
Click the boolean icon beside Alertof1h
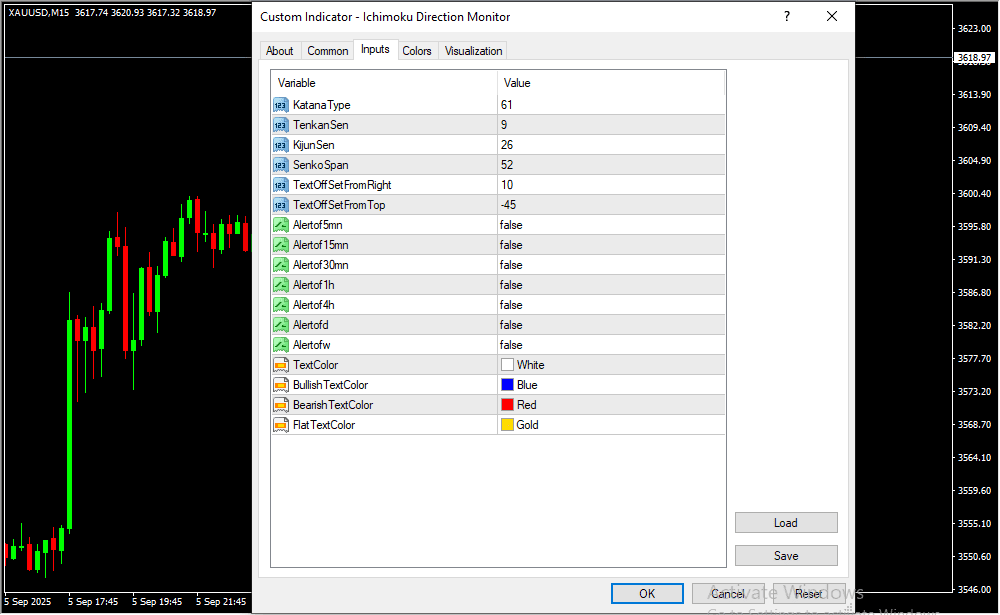[x=280, y=285]
